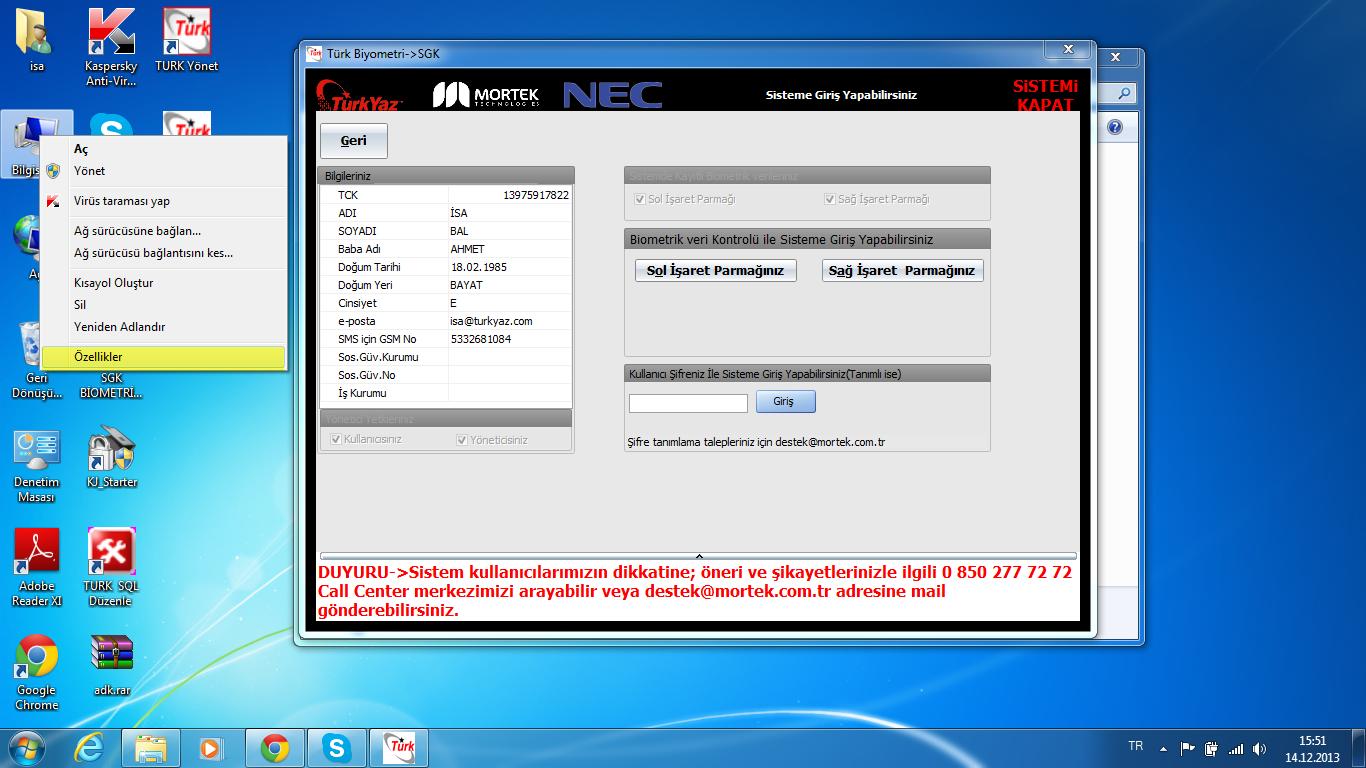Choose 'Yeniden Adlandır' from context menu
The width and height of the screenshot is (1366, 768).
(x=164, y=327)
